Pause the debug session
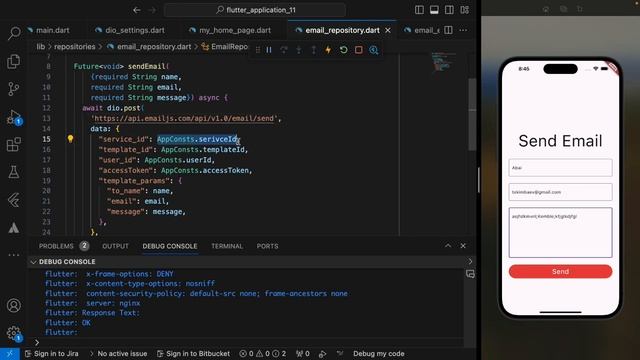The width and height of the screenshot is (640, 360). pos(269,50)
